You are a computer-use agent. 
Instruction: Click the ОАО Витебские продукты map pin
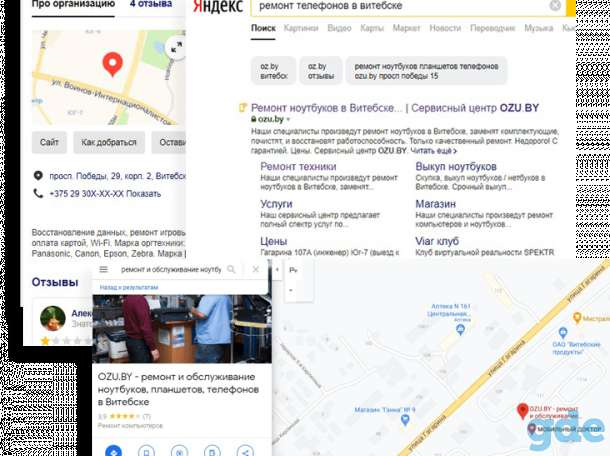563,333
